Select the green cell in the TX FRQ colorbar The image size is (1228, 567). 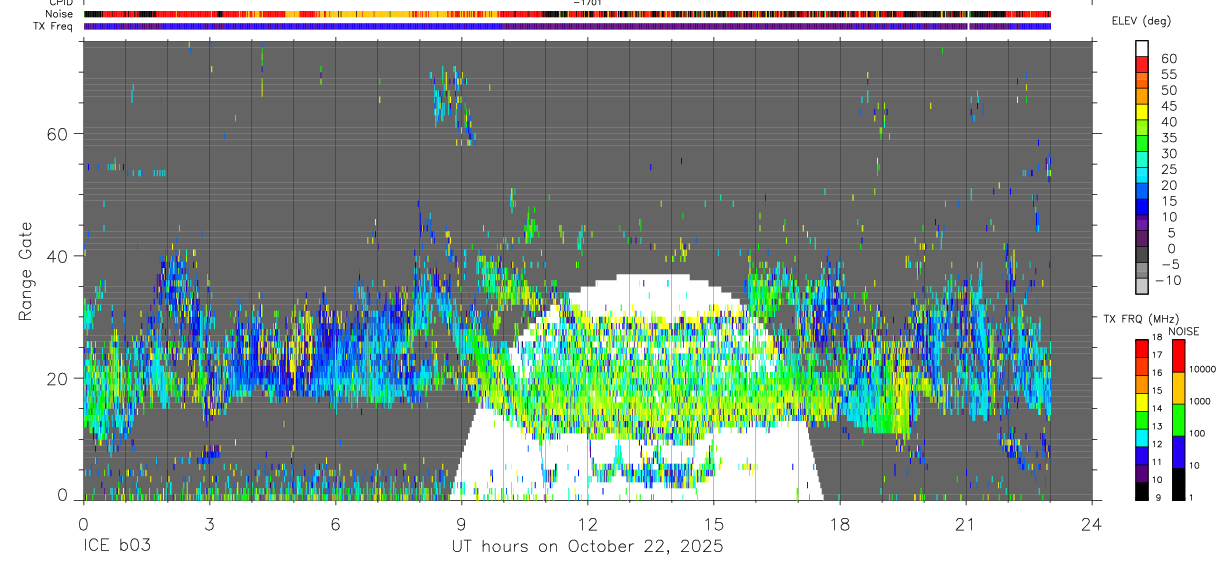pos(1141,420)
